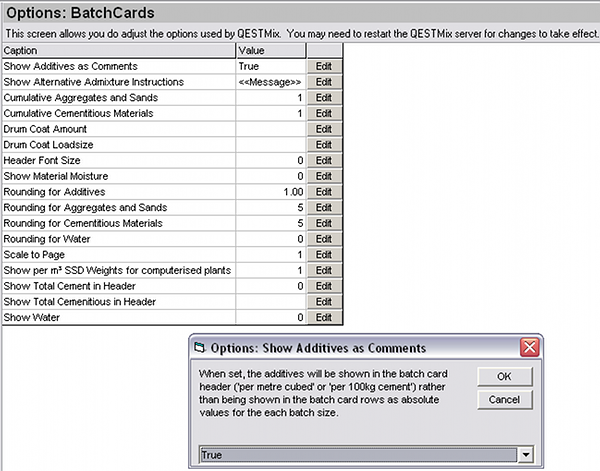Edit Rounding for Water value
This screenshot has width=600, height=471.
tap(323, 239)
